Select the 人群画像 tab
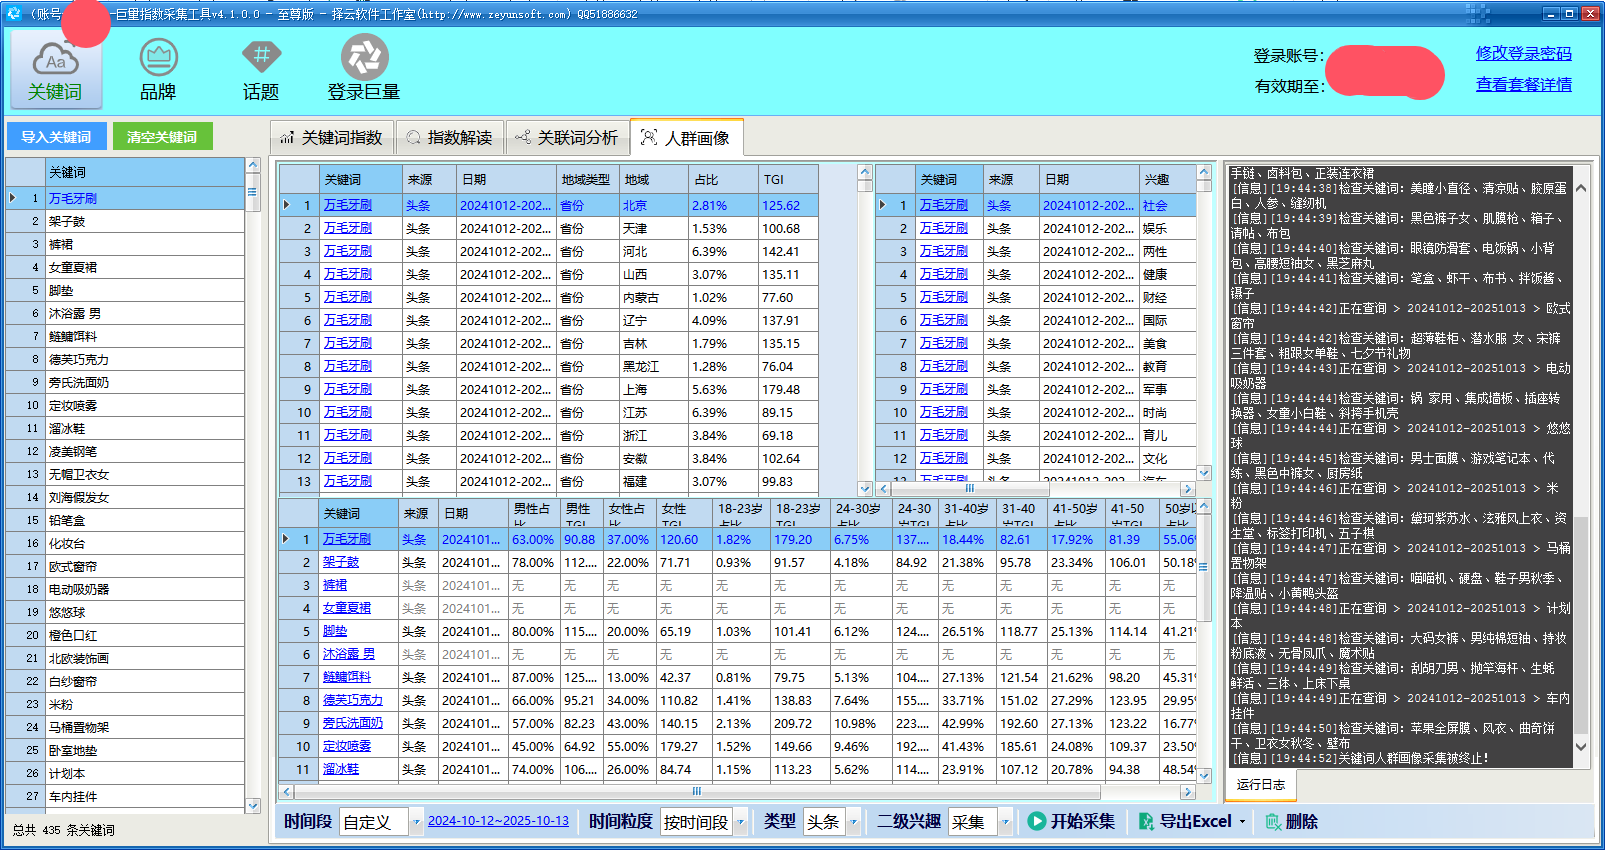Viewport: 1605px width, 850px height. 686,138
